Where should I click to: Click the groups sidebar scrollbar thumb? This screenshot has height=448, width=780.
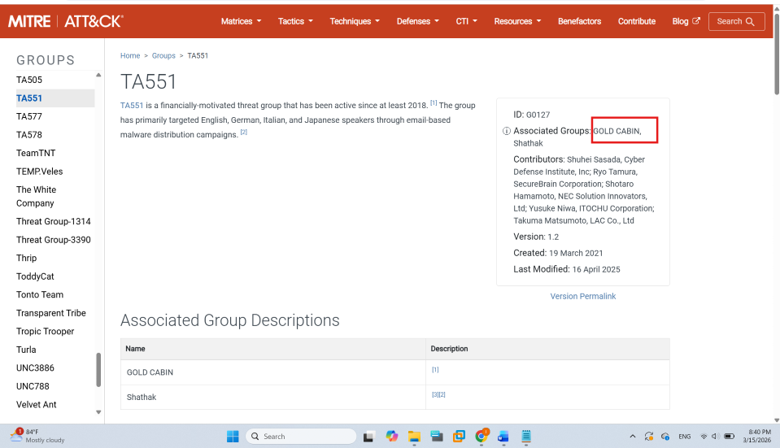98,369
